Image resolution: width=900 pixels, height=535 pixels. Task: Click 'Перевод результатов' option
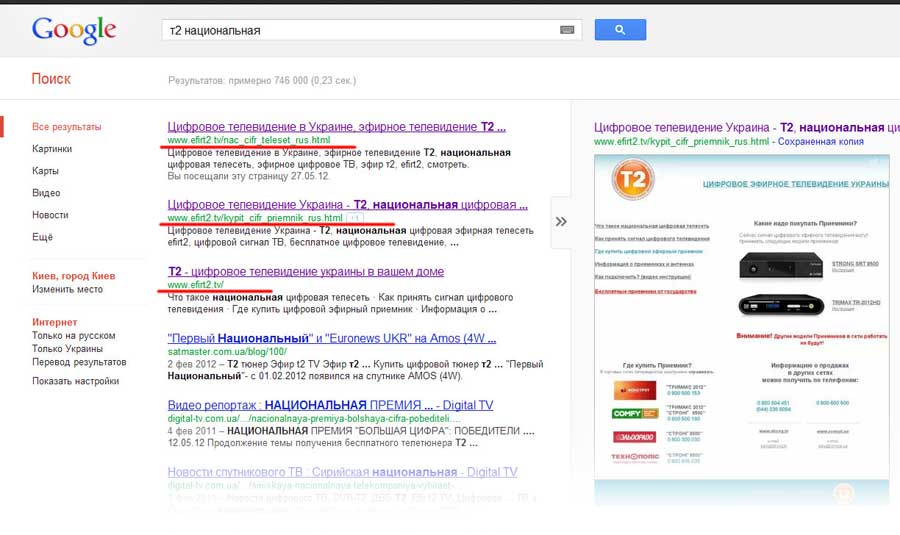coord(79,362)
